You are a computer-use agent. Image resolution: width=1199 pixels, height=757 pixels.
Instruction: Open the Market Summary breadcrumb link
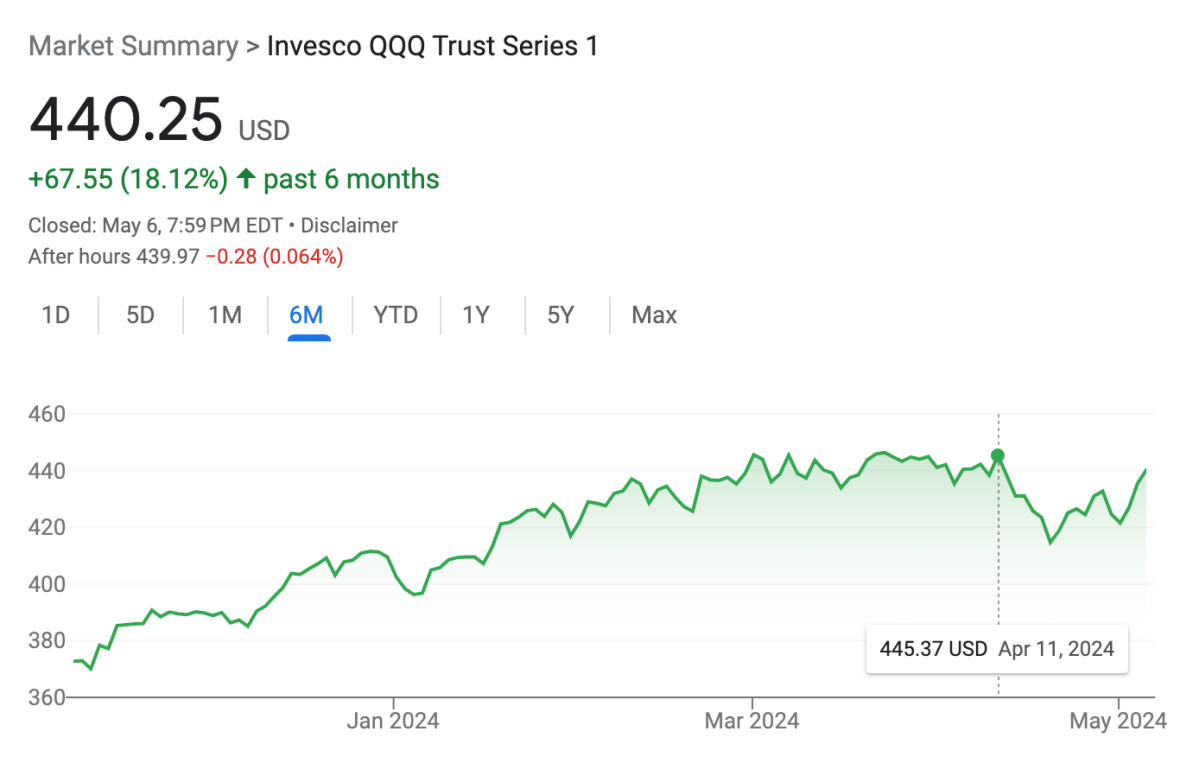pyautogui.click(x=133, y=46)
